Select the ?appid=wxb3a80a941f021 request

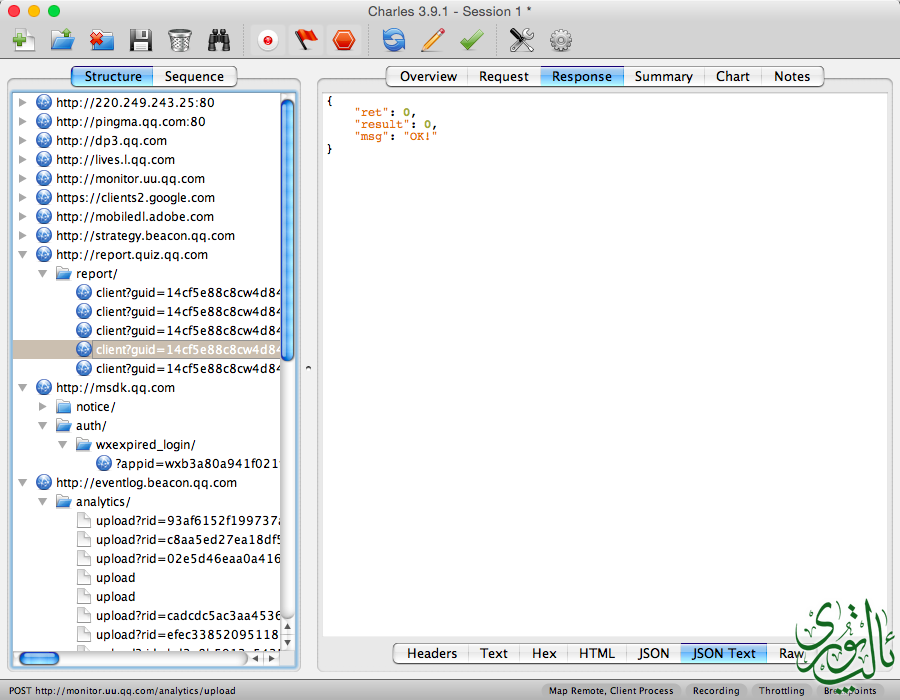point(197,464)
